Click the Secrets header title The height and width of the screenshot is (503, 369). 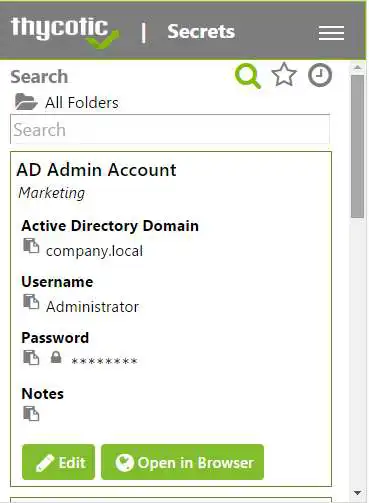tap(201, 32)
